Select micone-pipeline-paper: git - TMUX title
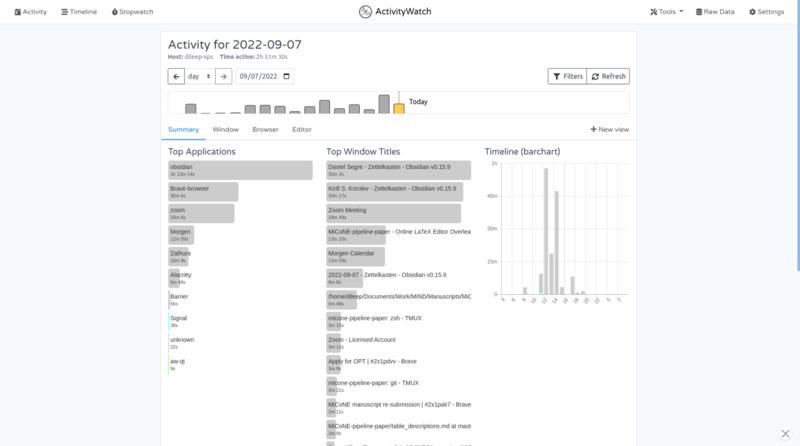Screen dimensions: 800x446 point(373,386)
